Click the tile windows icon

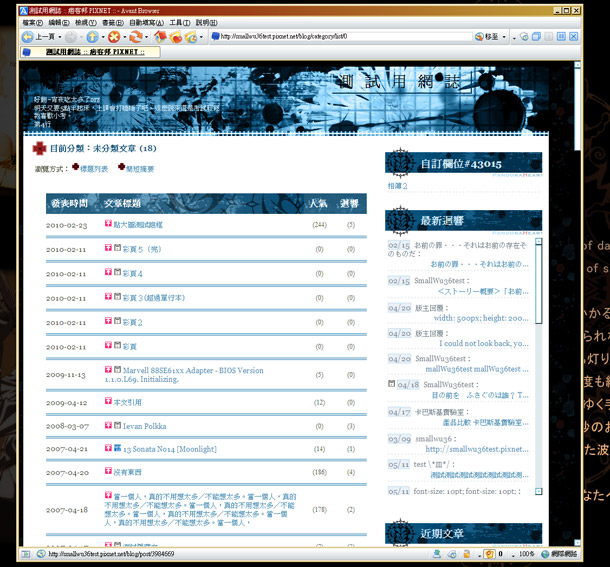click(x=561, y=37)
